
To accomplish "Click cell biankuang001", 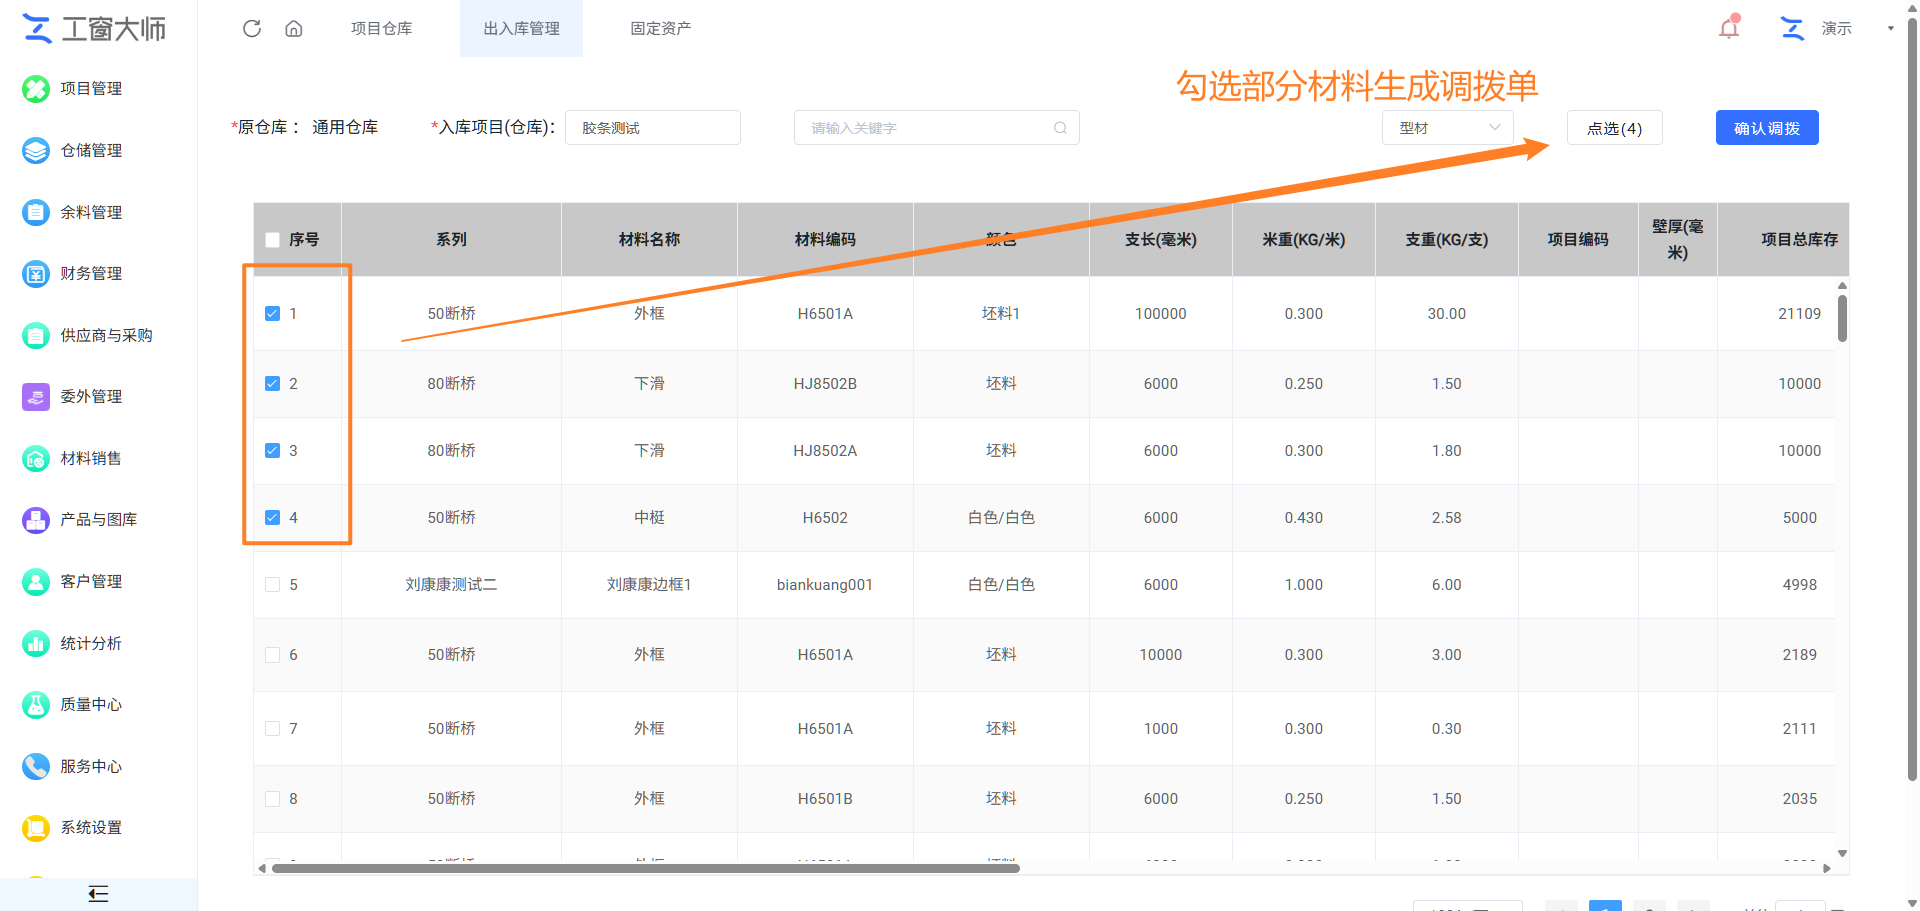I will [x=825, y=585].
